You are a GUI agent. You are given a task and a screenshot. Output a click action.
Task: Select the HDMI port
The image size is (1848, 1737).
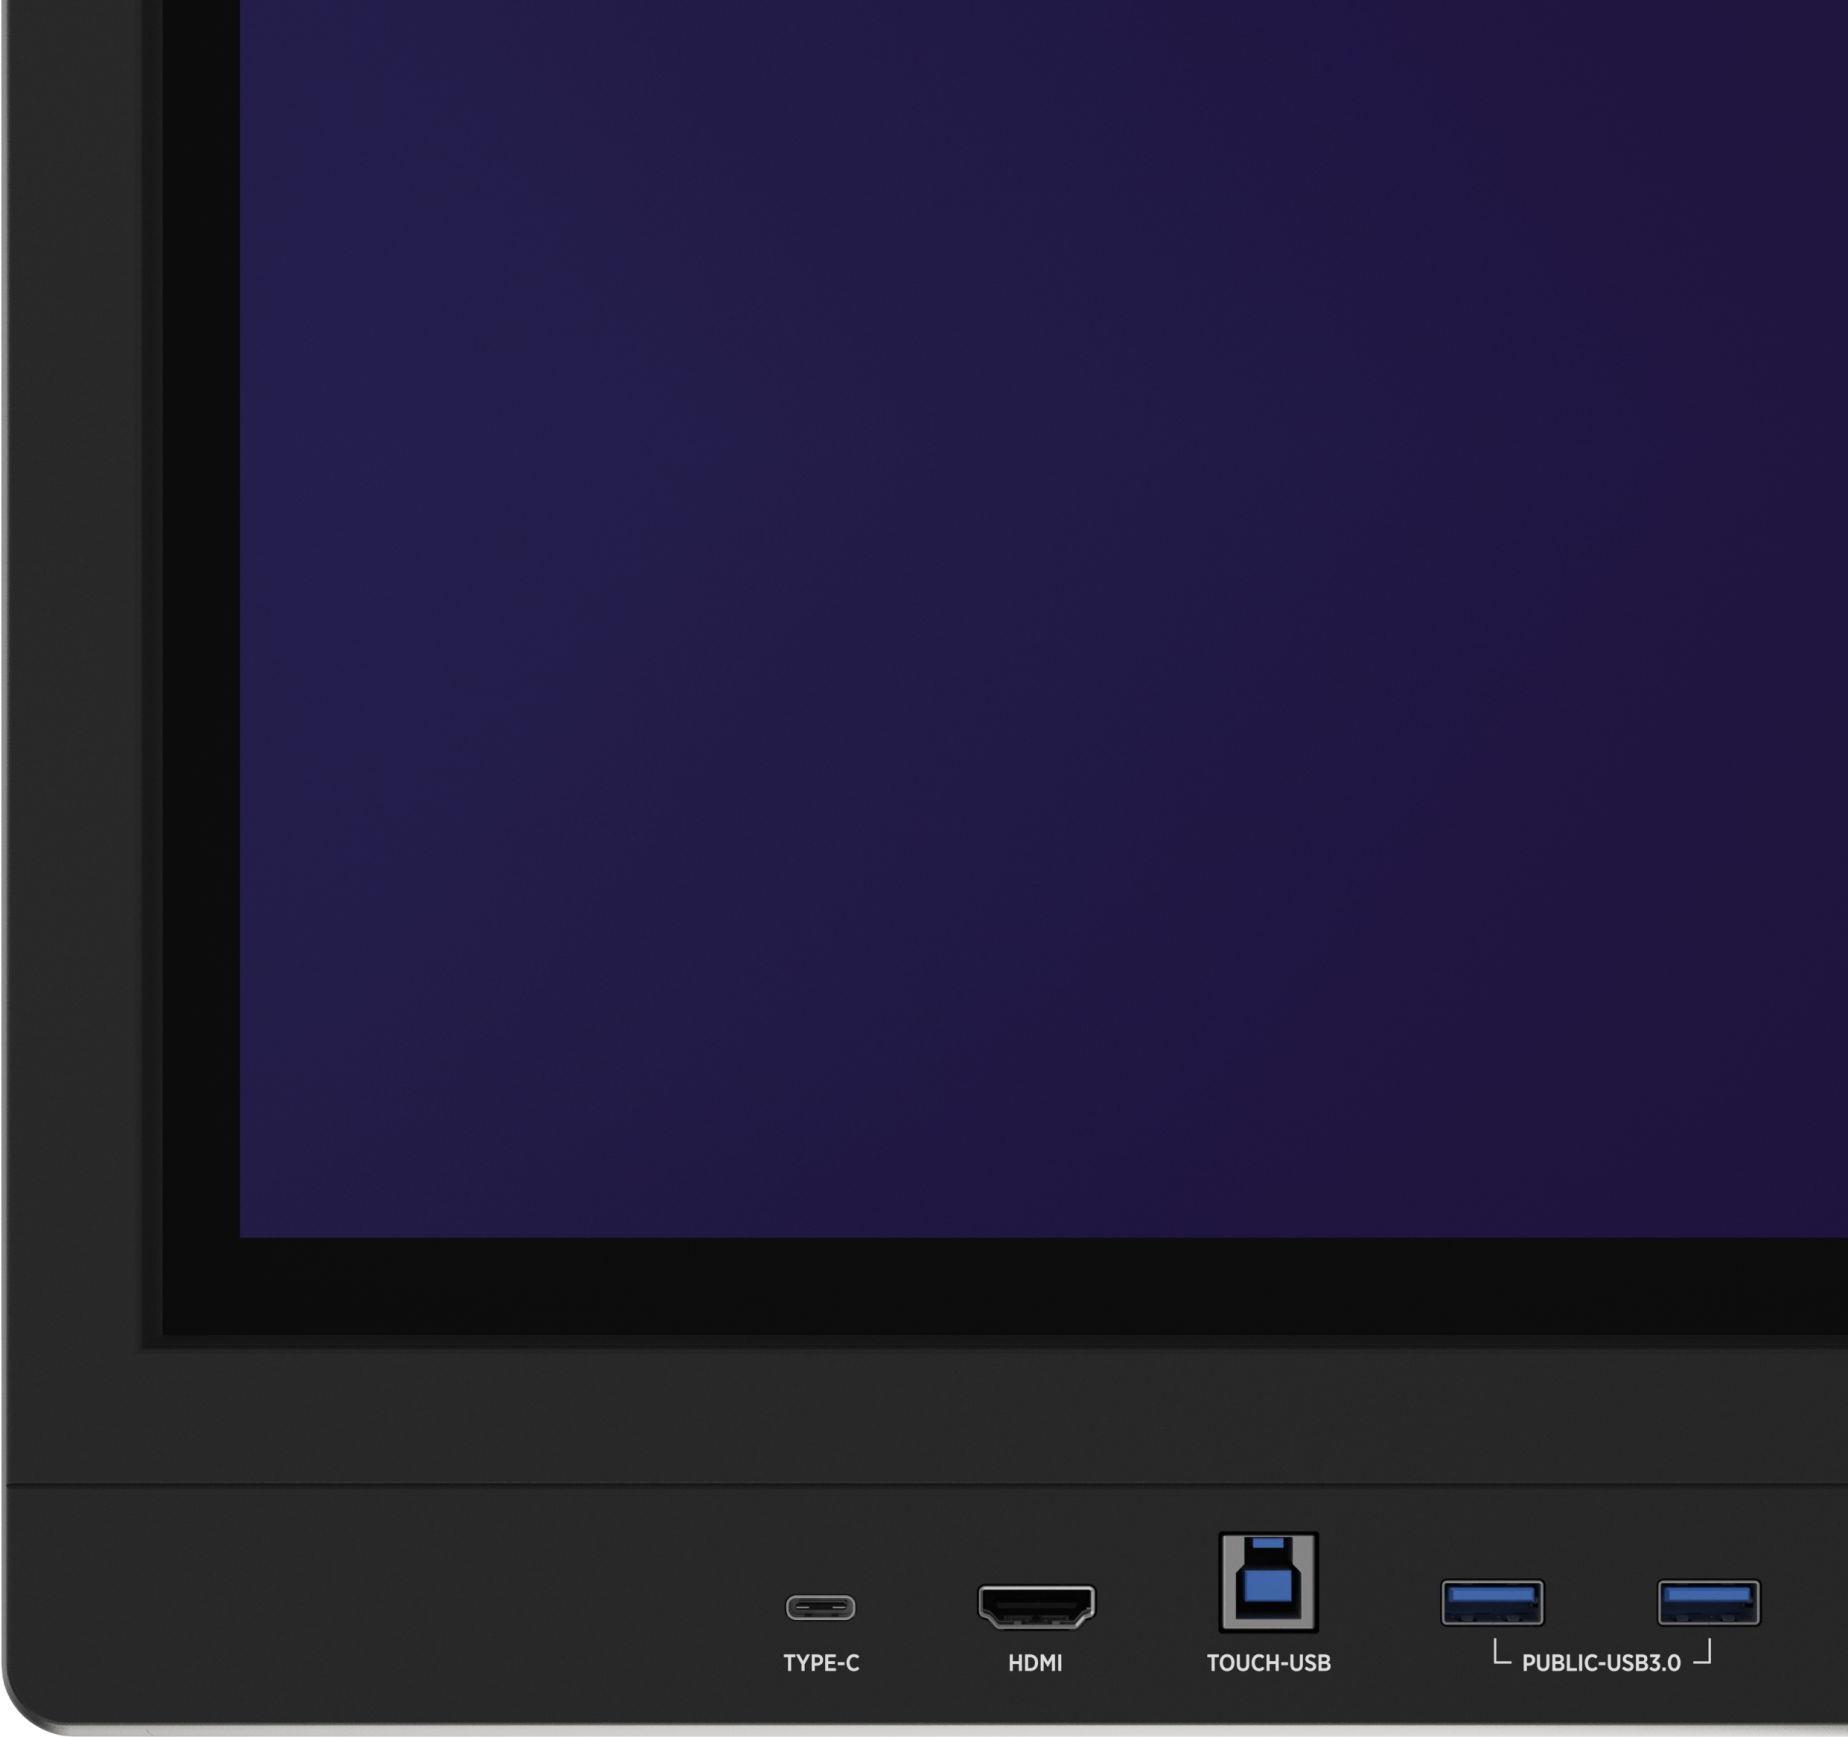1036,1606
